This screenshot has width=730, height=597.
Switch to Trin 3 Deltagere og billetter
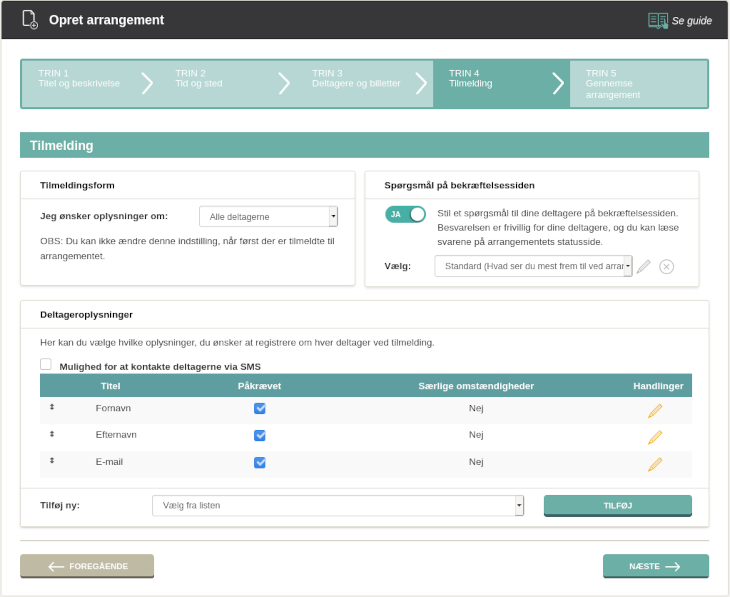[355, 84]
